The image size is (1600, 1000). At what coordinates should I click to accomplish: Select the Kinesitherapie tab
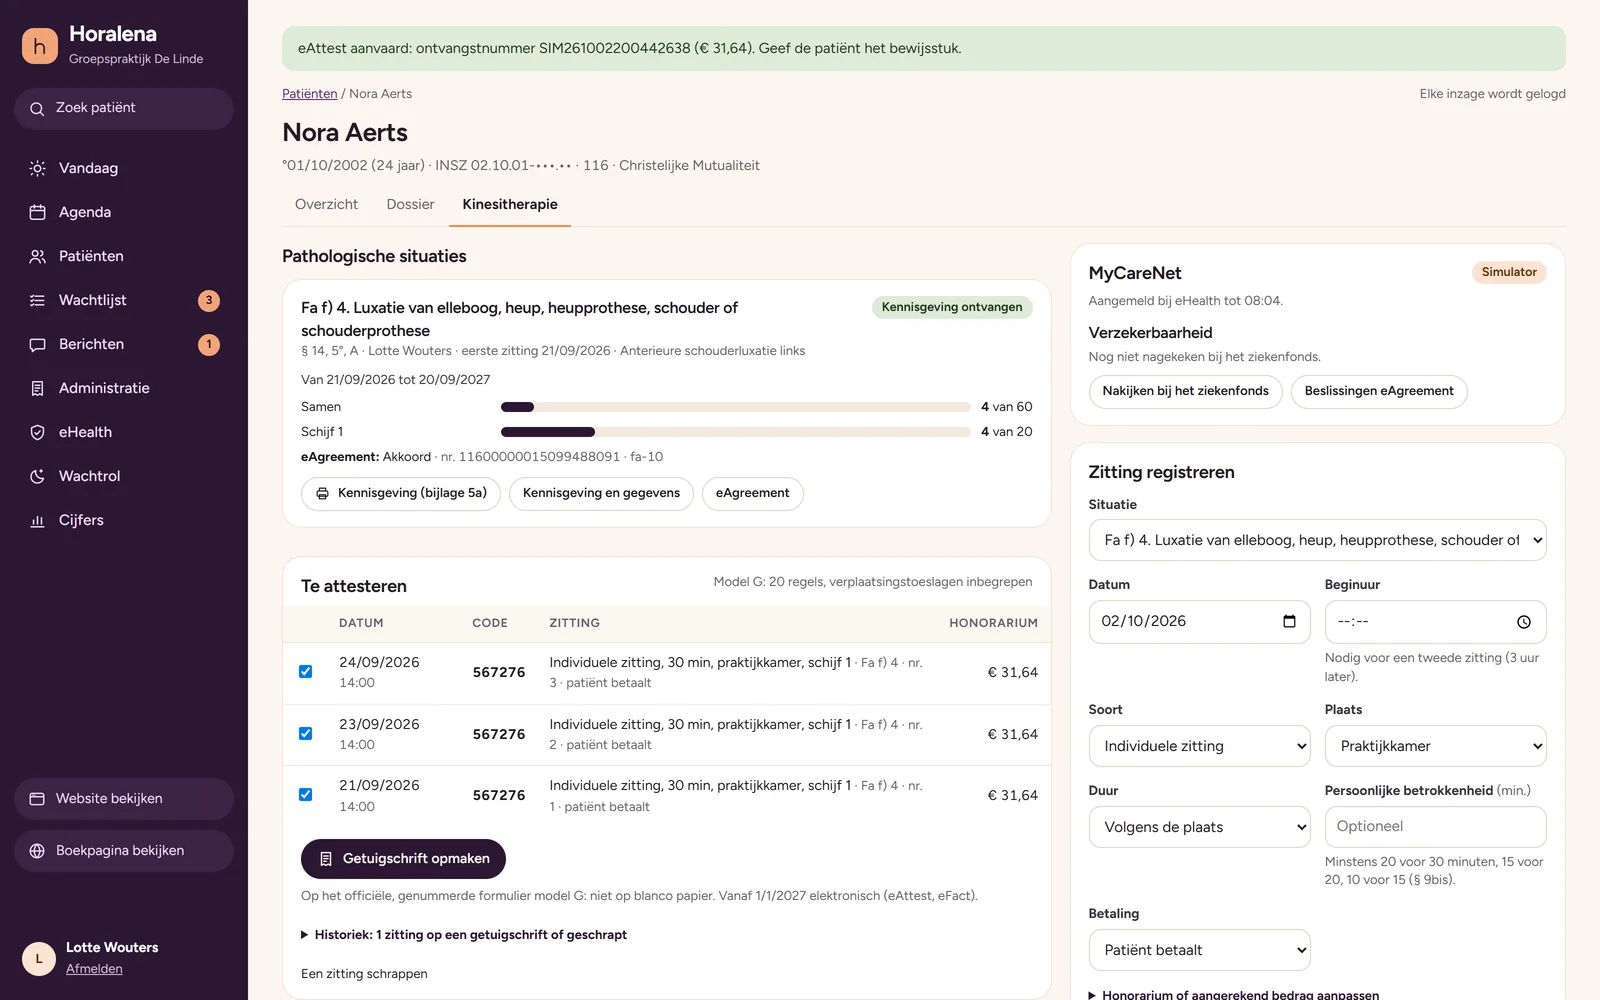pyautogui.click(x=510, y=205)
